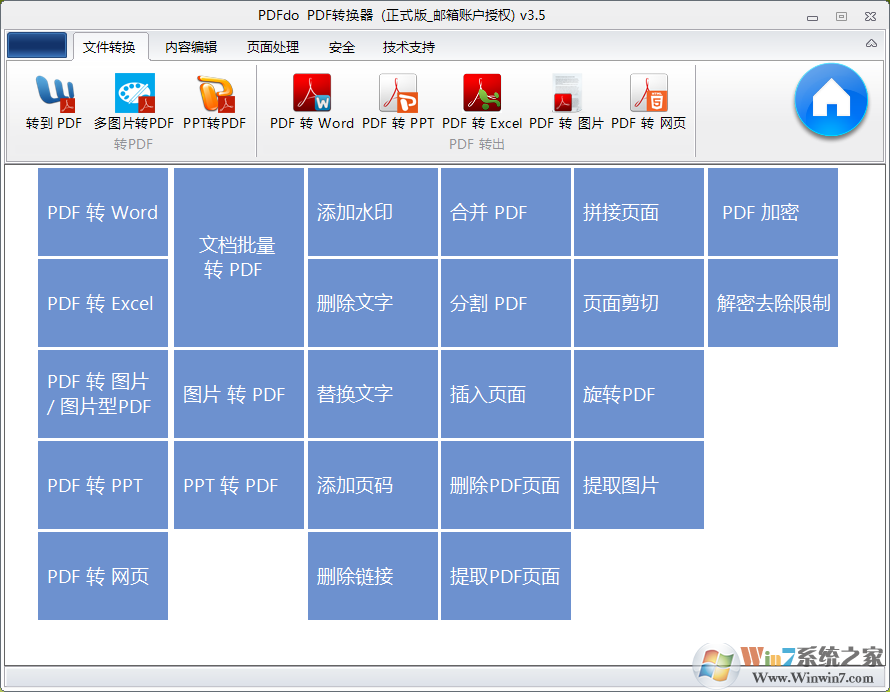Open the 合并 PDF function
The width and height of the screenshot is (890, 692).
[505, 212]
